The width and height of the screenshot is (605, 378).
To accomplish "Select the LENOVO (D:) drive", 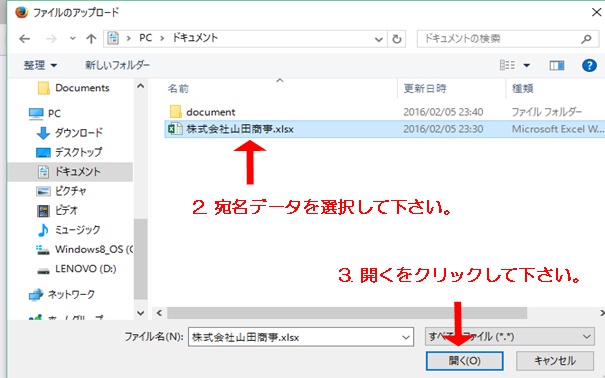I will [76, 269].
